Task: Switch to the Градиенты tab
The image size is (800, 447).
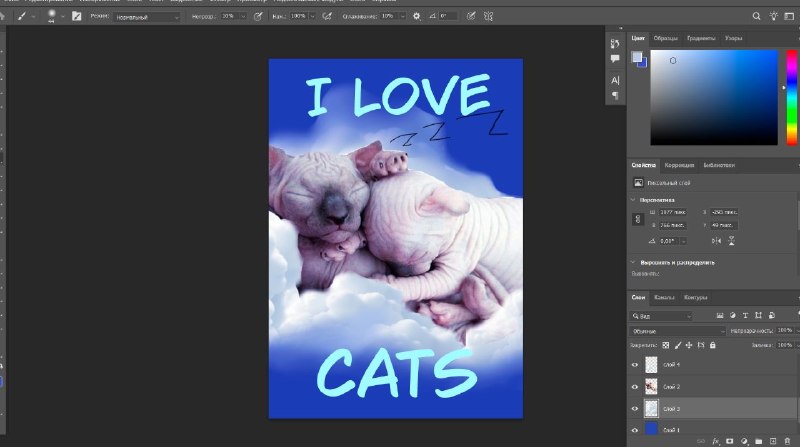Action: tap(701, 38)
